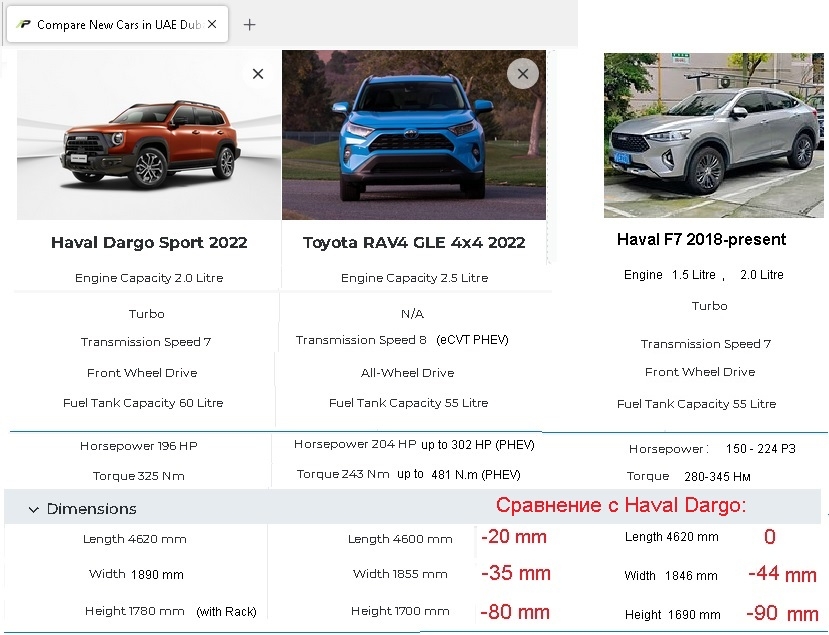829x635 pixels.
Task: Select 'Fuel Tank Capacity 60 Litre' text
Action: pyautogui.click(x=143, y=403)
